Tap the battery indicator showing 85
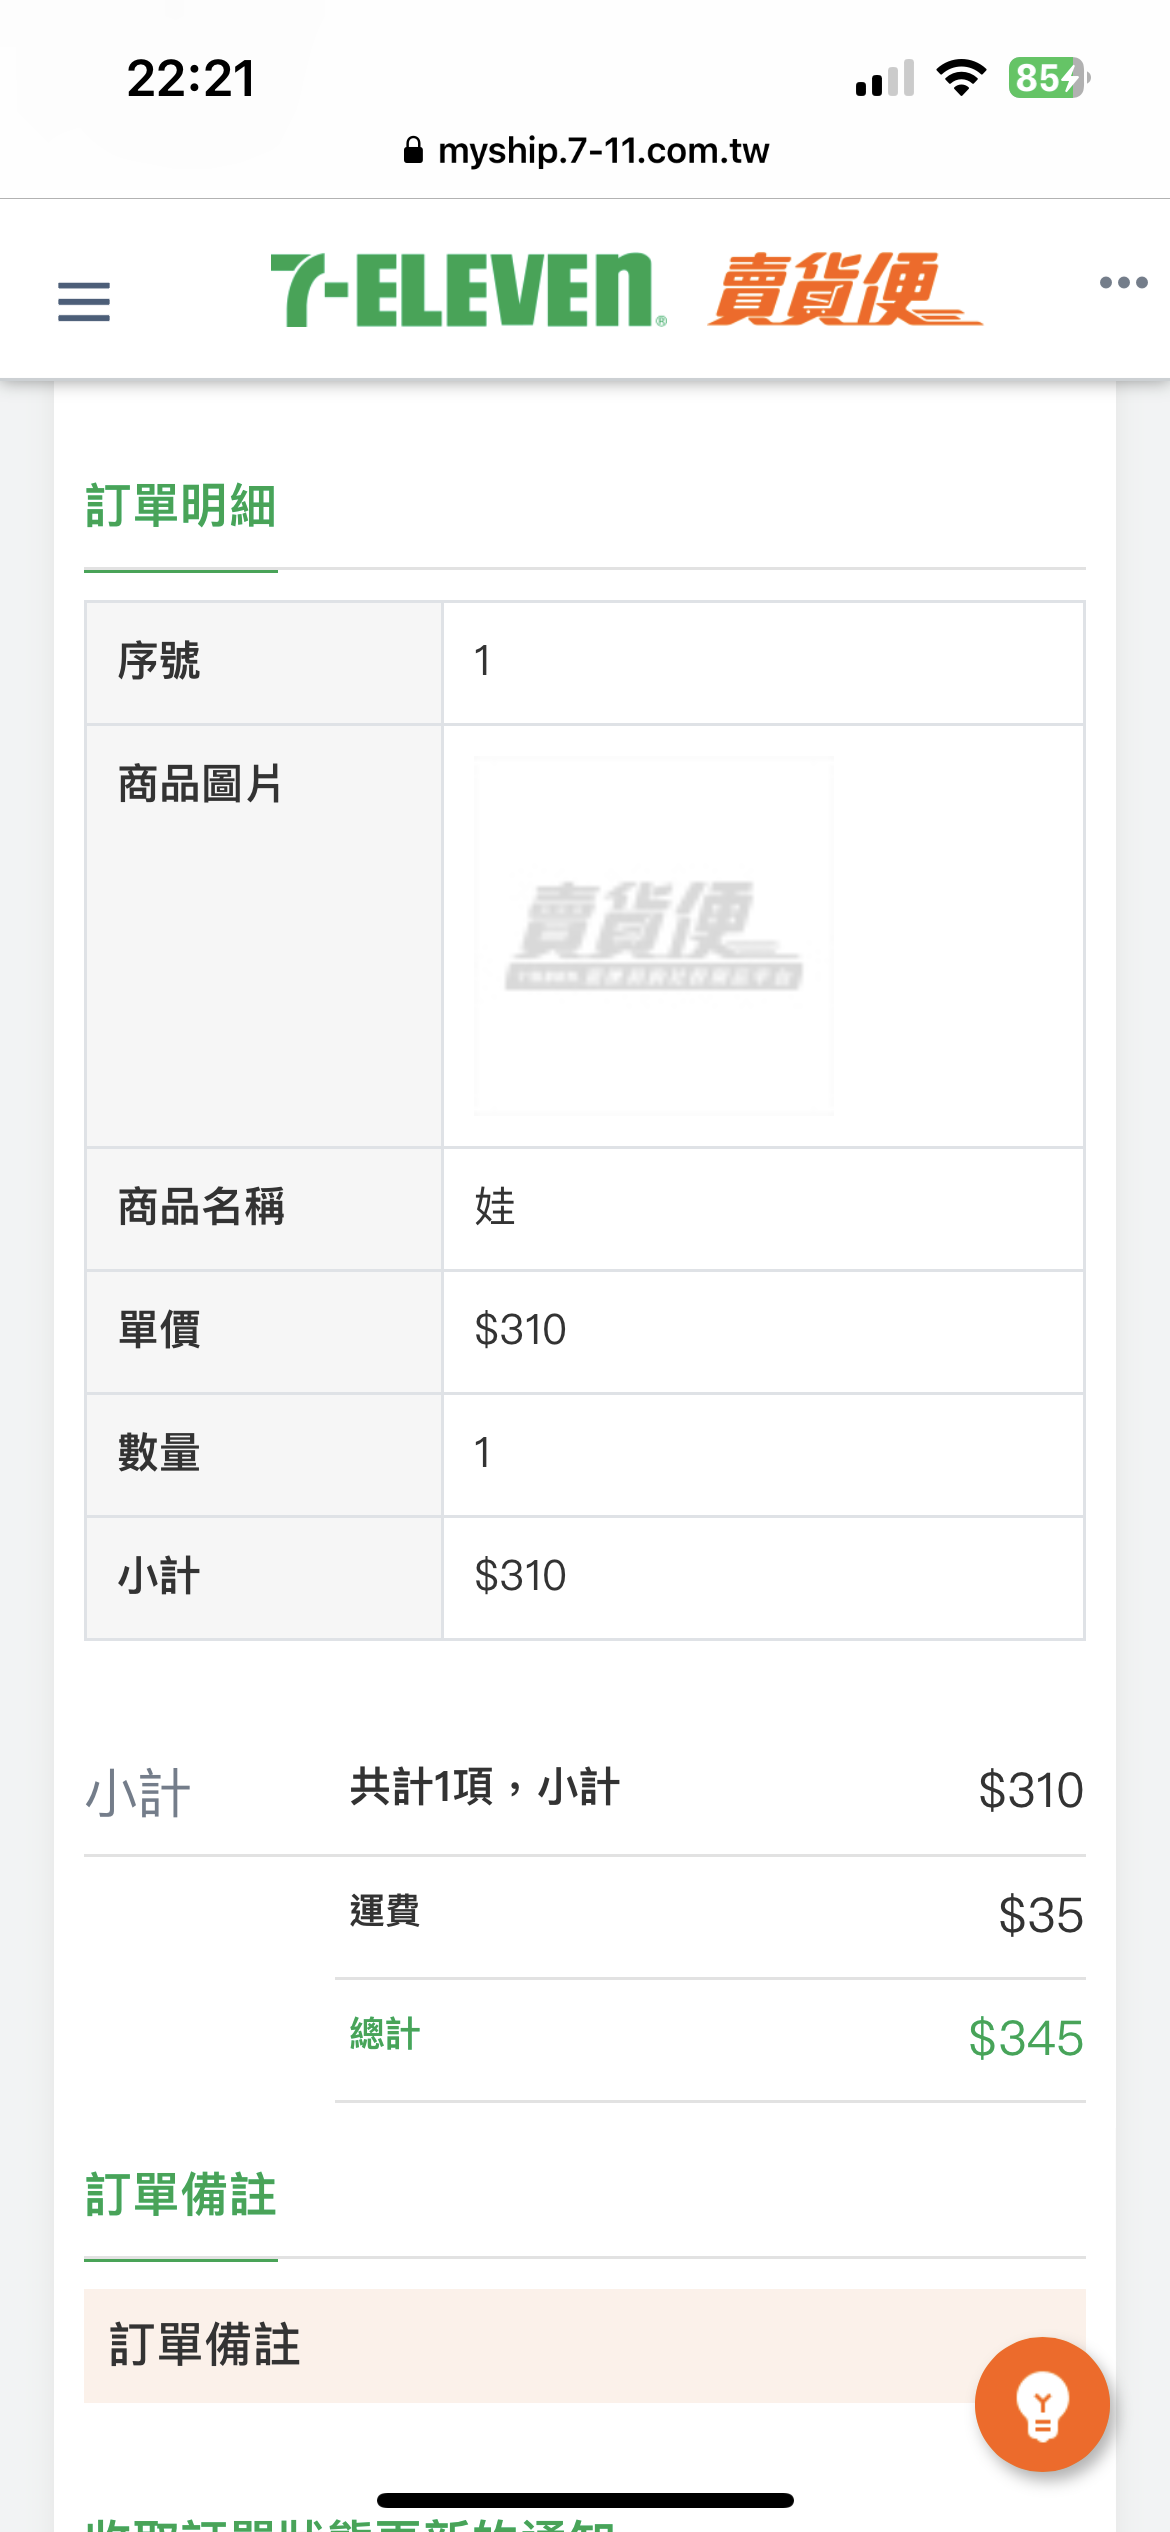The image size is (1170, 2532). click(1049, 78)
